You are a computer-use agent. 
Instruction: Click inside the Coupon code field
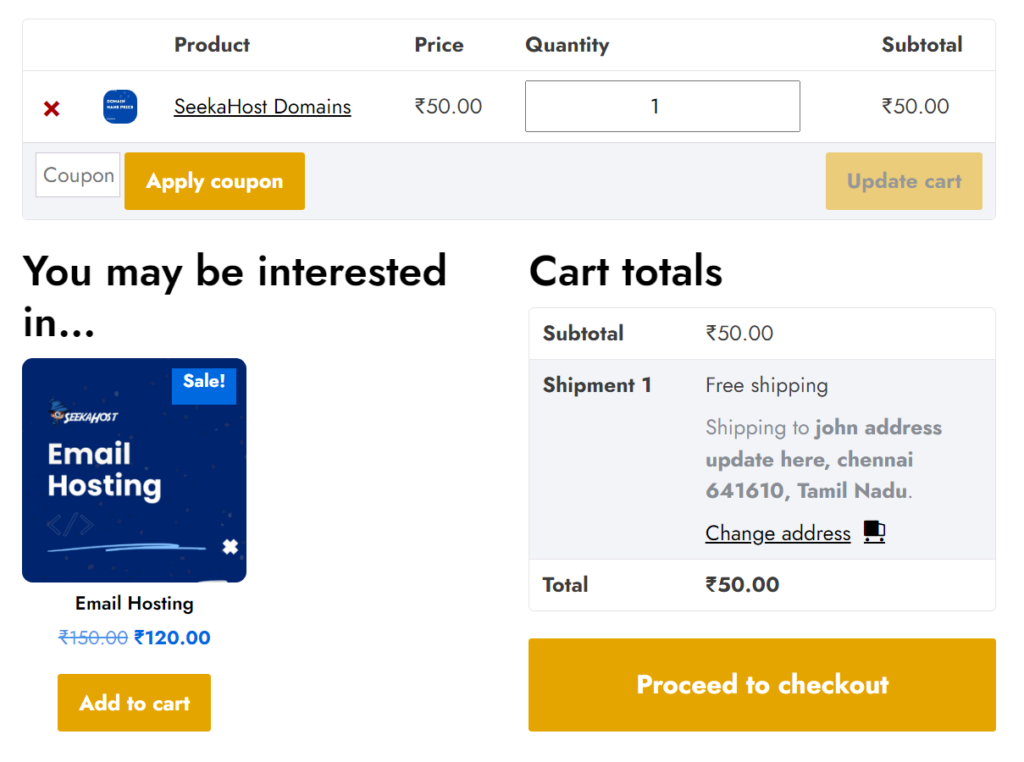(x=77, y=175)
